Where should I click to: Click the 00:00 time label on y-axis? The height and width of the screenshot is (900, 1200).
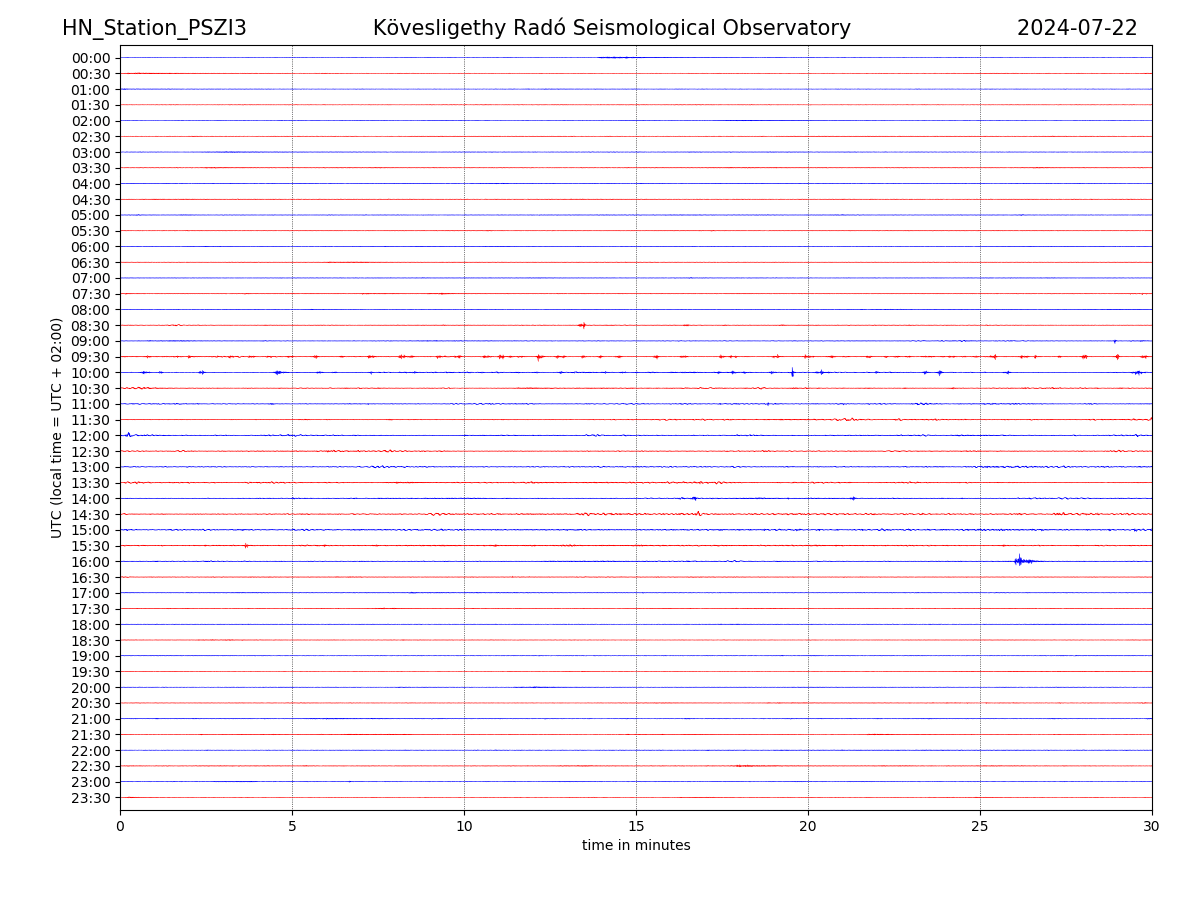click(90, 58)
